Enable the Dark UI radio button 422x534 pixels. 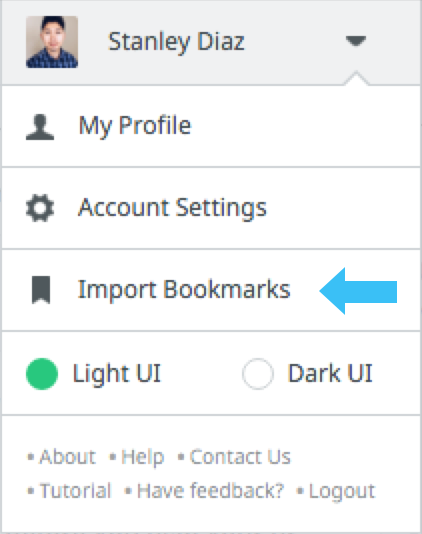click(x=258, y=374)
